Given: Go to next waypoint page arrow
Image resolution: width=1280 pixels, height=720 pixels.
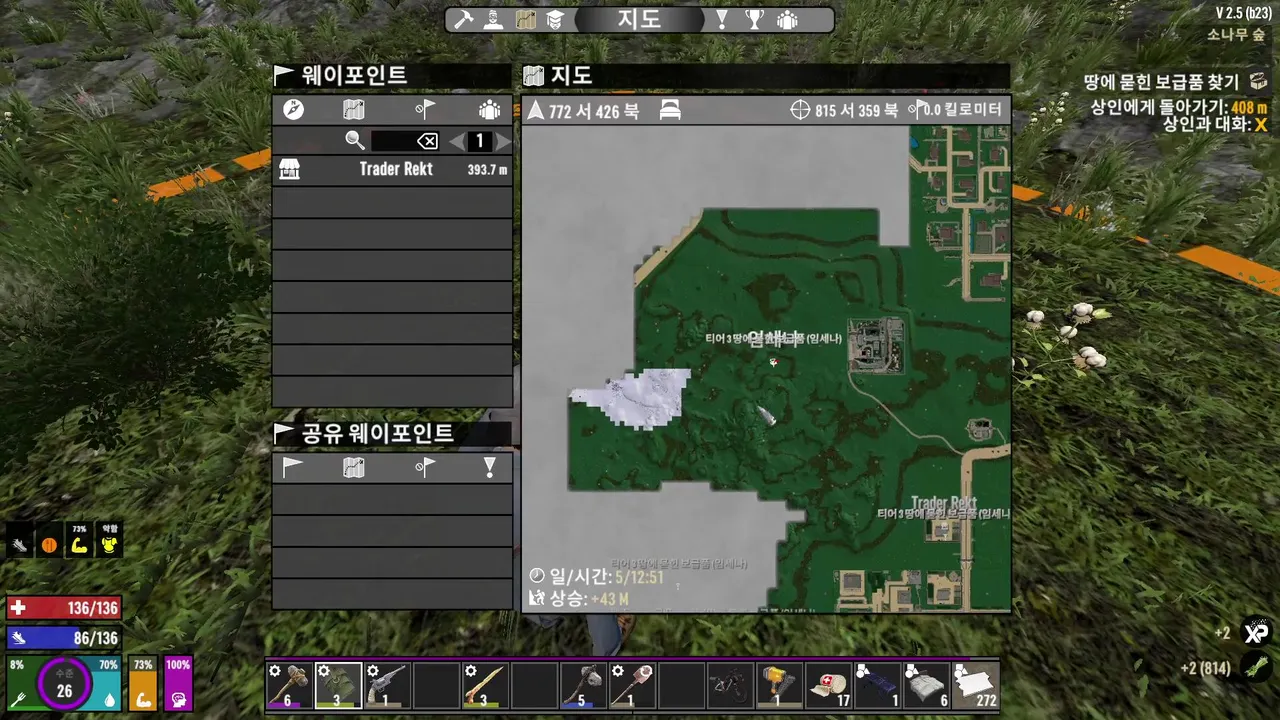Looking at the screenshot, I should pos(503,142).
